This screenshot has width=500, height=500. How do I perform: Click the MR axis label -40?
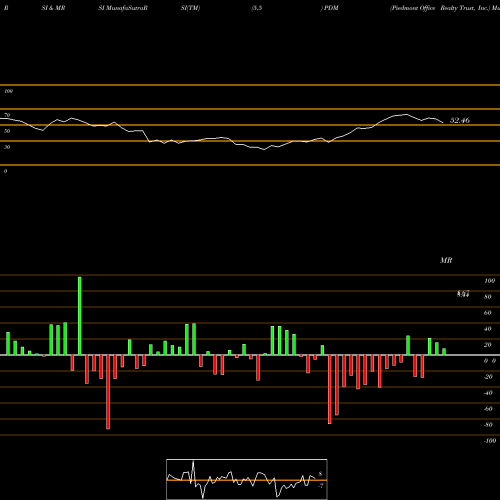click(x=488, y=393)
